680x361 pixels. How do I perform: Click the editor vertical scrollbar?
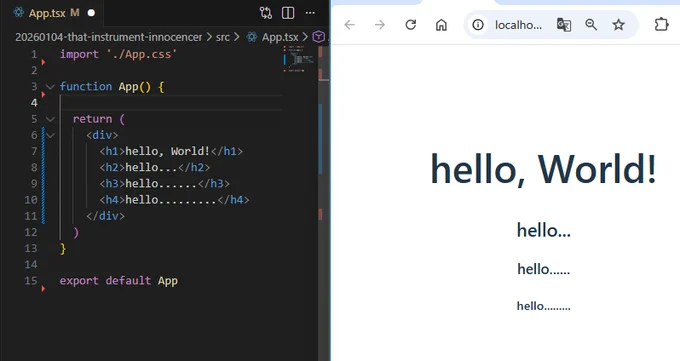(324, 202)
